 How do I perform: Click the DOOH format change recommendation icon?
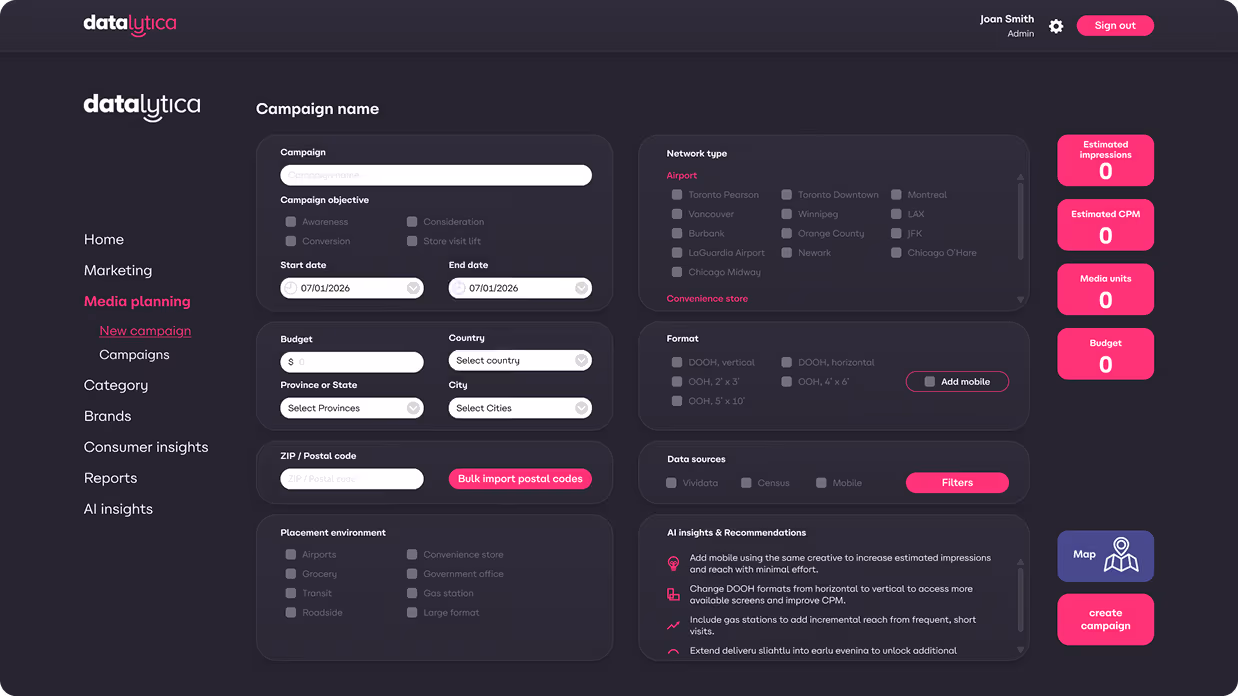click(x=673, y=595)
